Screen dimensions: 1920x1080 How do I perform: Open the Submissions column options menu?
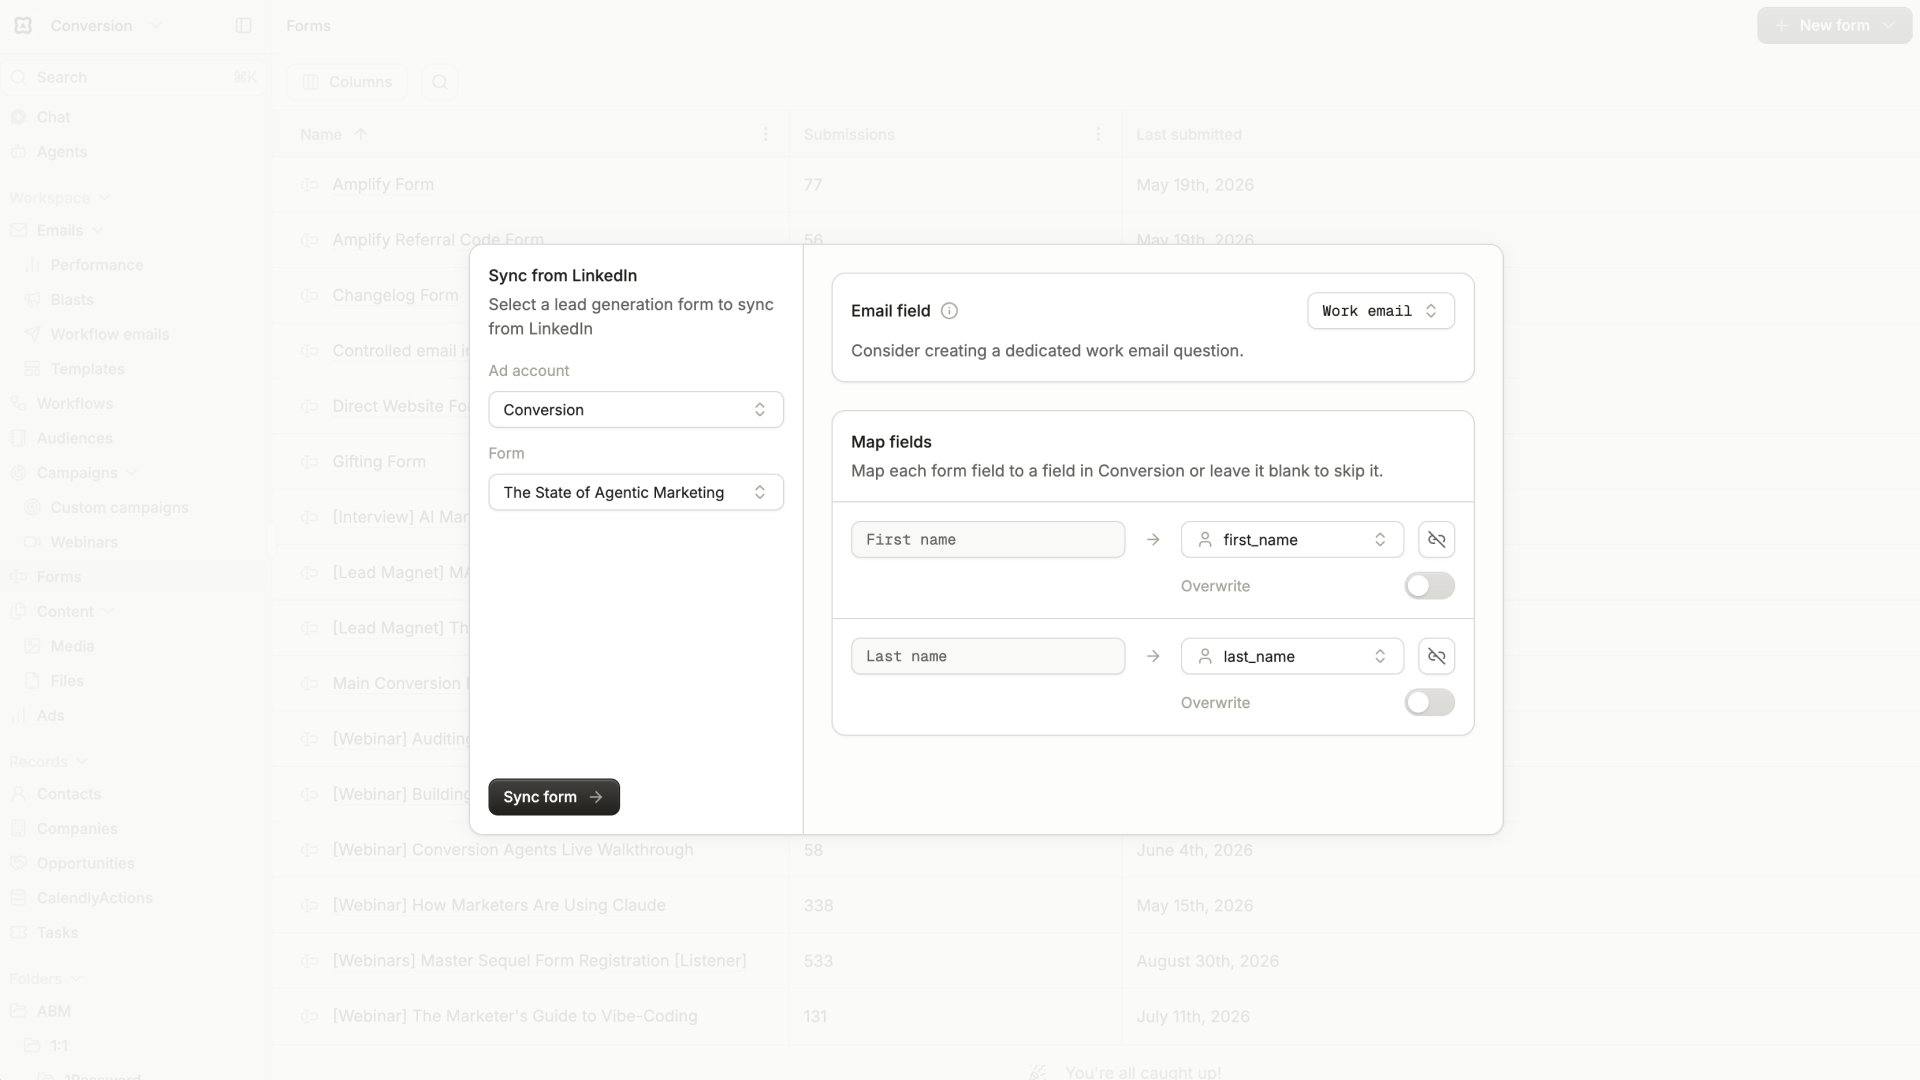(1098, 135)
